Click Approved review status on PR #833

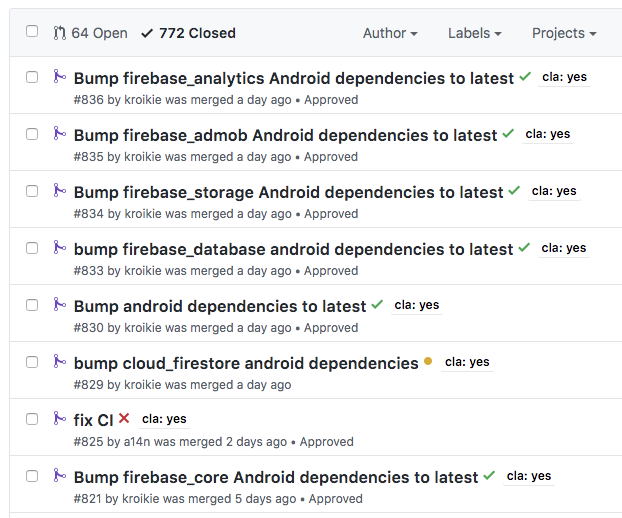[x=331, y=271]
